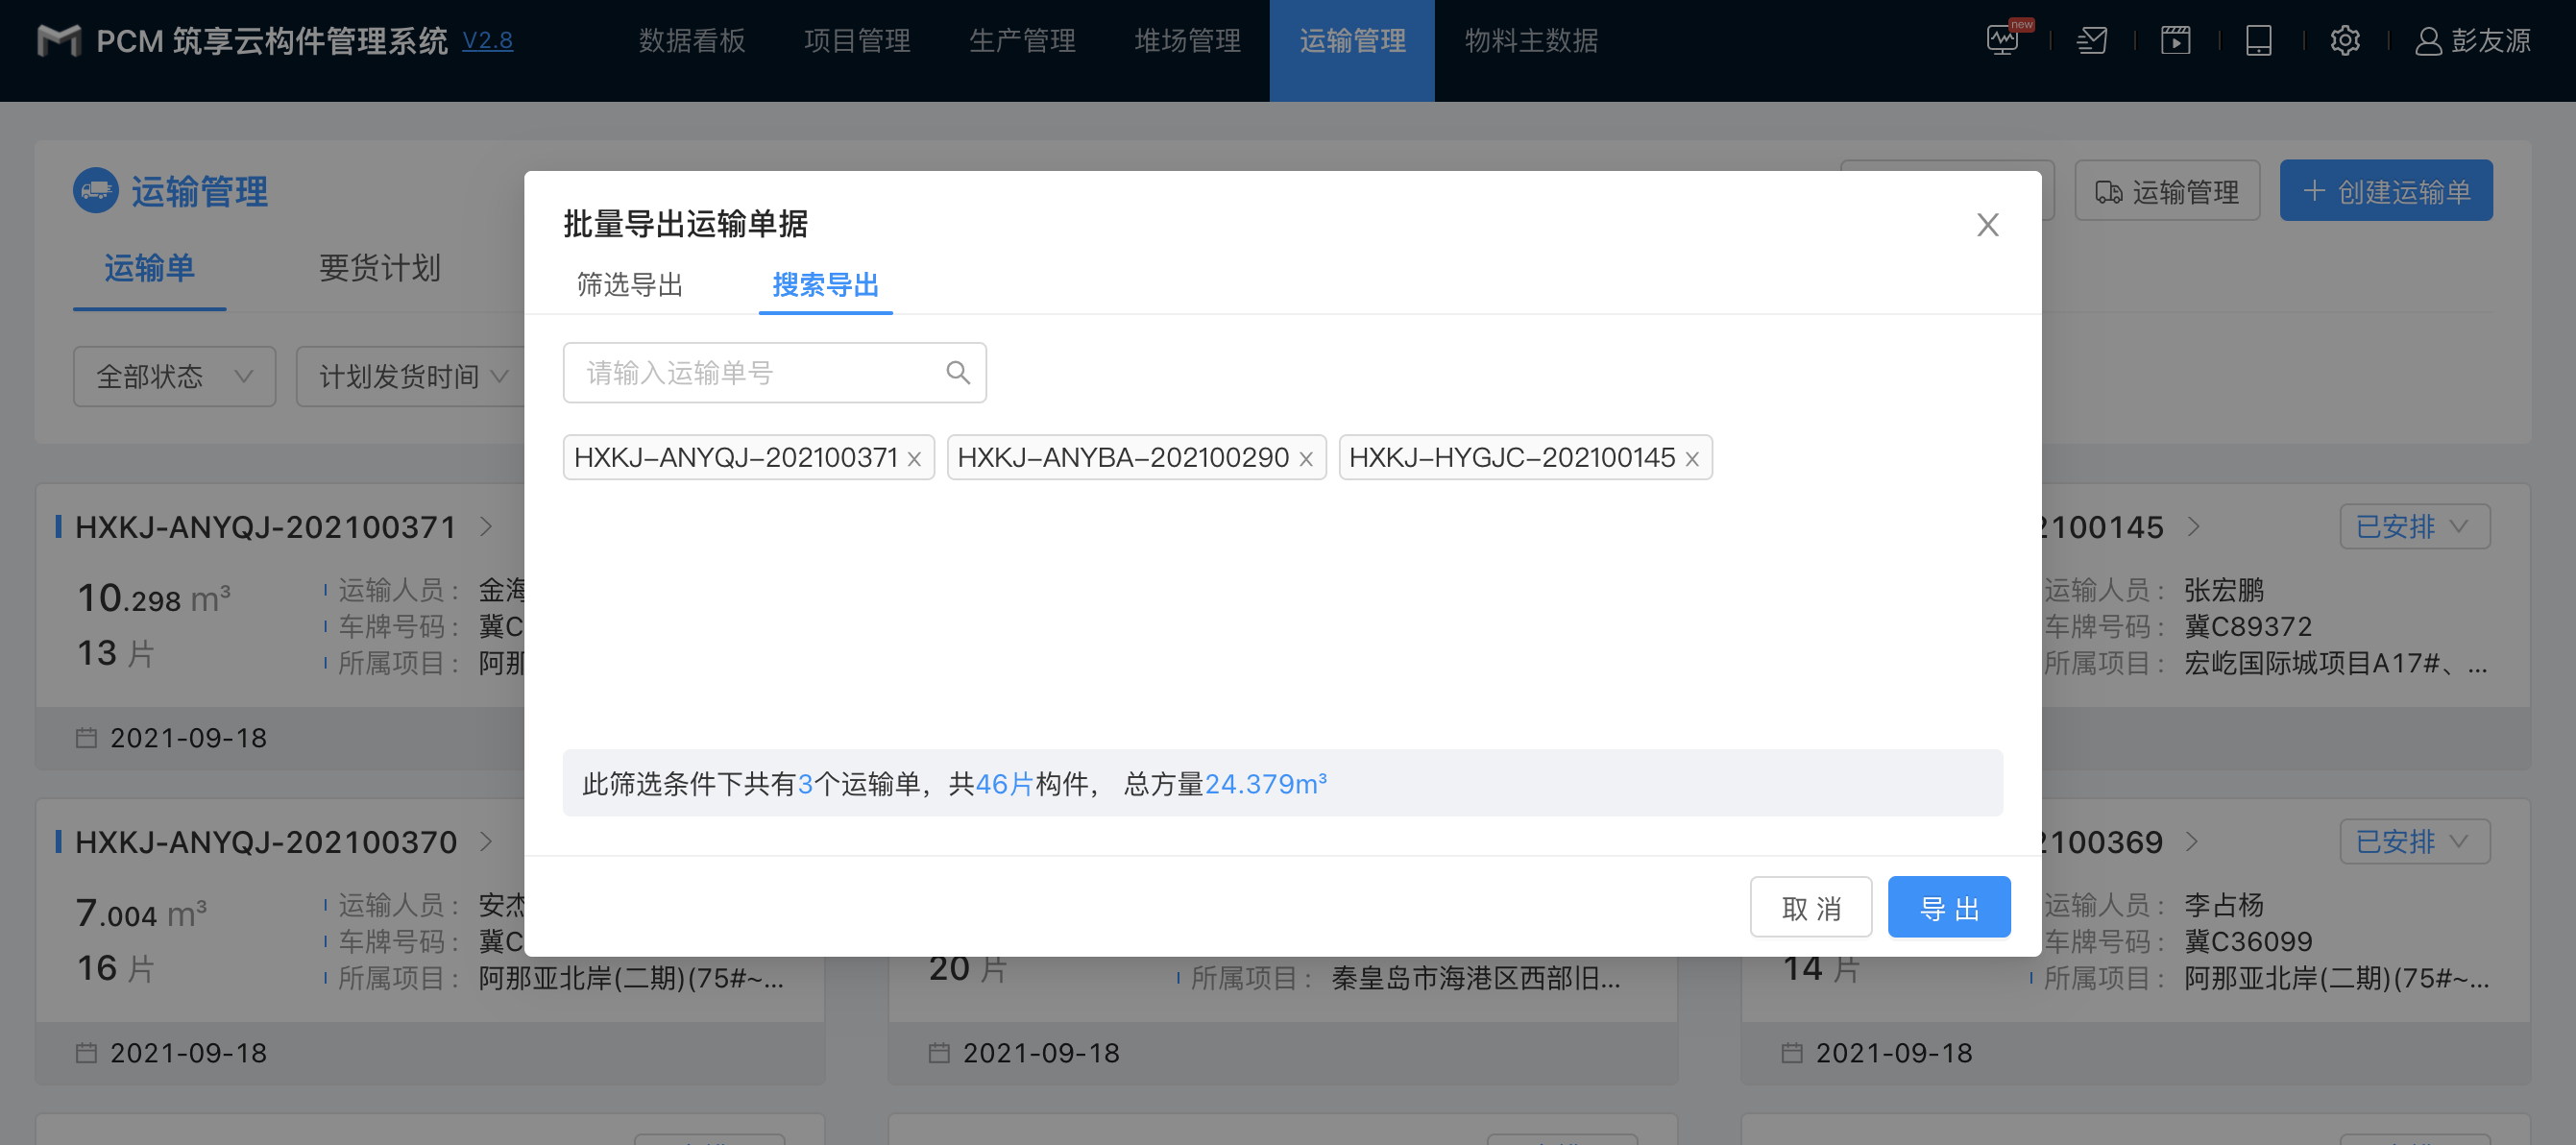Viewport: 2576px width, 1145px height.
Task: Expand 已安排 status on the 100369 card
Action: (2414, 842)
